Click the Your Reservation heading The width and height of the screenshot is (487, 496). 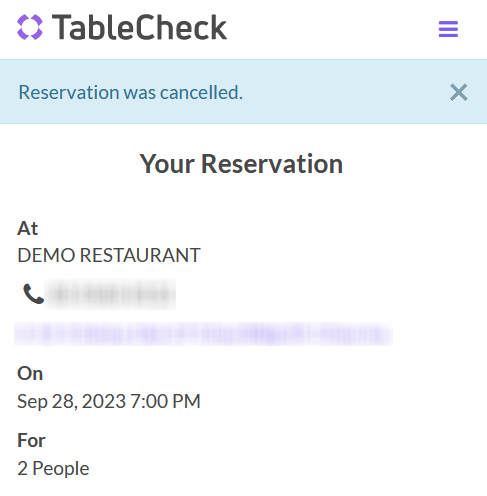tap(241, 164)
